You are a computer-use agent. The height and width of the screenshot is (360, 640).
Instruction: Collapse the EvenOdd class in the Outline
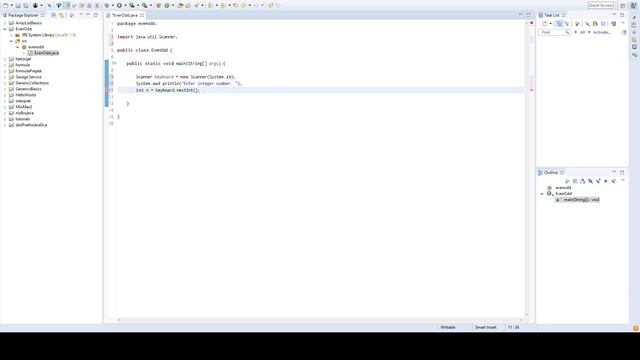542,194
